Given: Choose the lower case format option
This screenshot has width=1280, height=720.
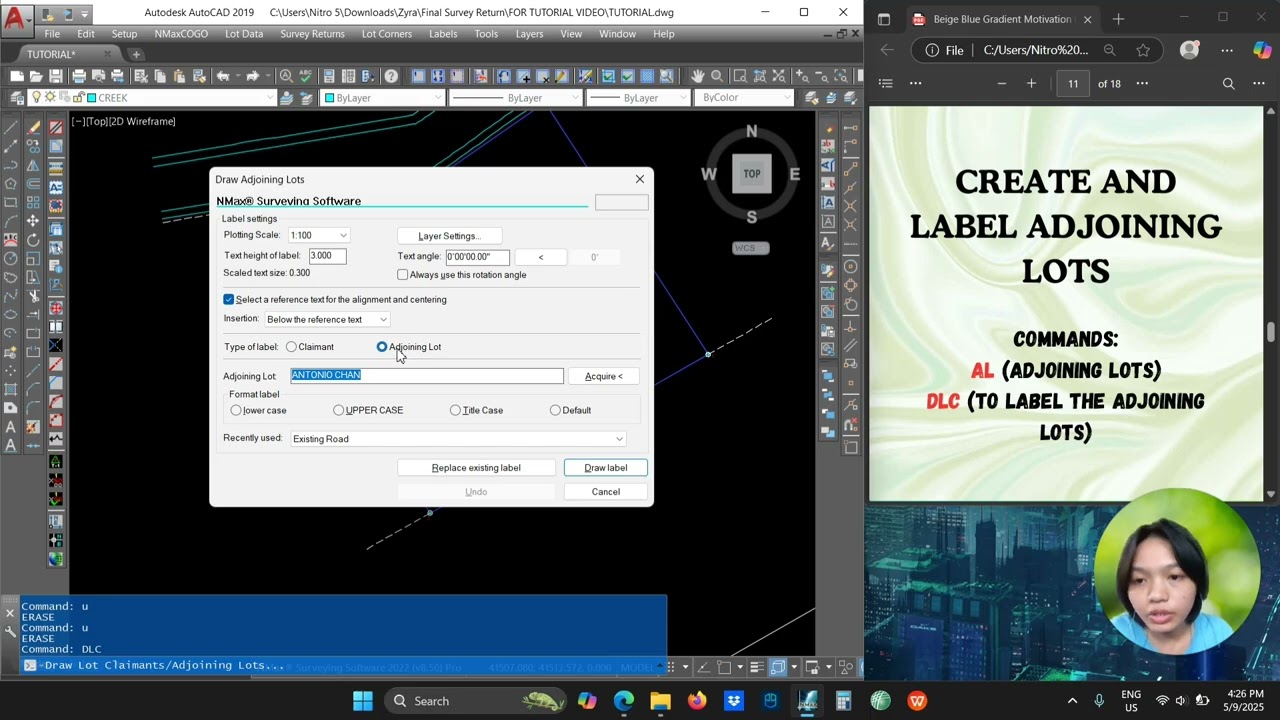Looking at the screenshot, I should point(236,410).
